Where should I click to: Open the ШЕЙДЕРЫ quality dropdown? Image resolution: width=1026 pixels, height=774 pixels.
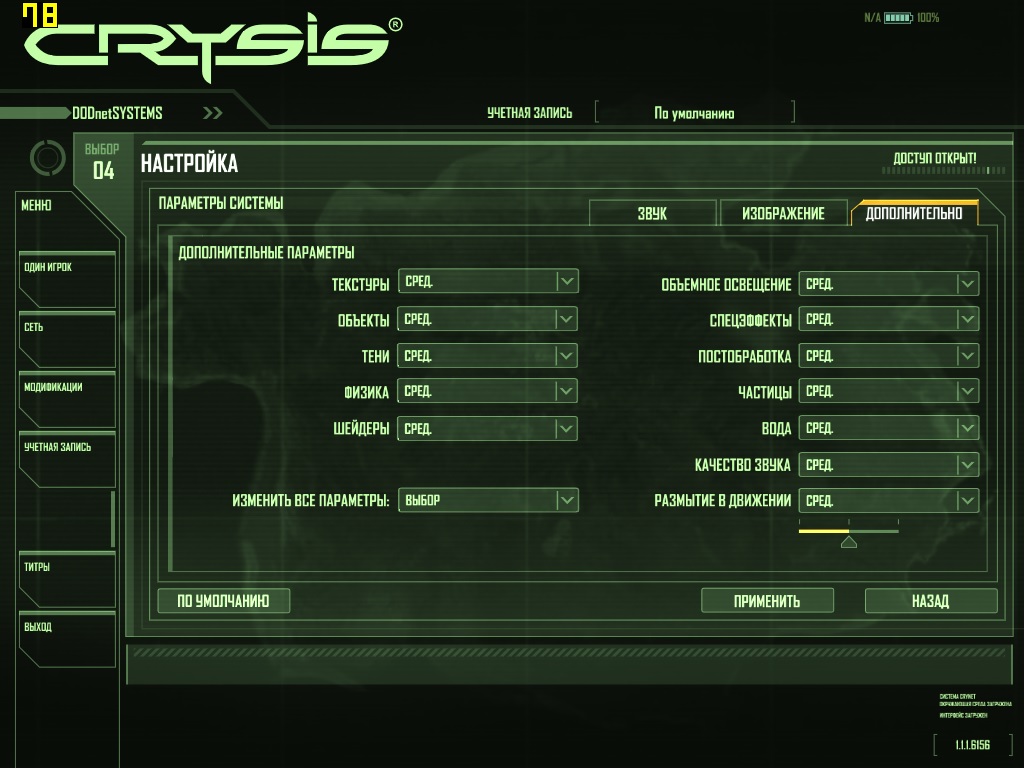(487, 429)
